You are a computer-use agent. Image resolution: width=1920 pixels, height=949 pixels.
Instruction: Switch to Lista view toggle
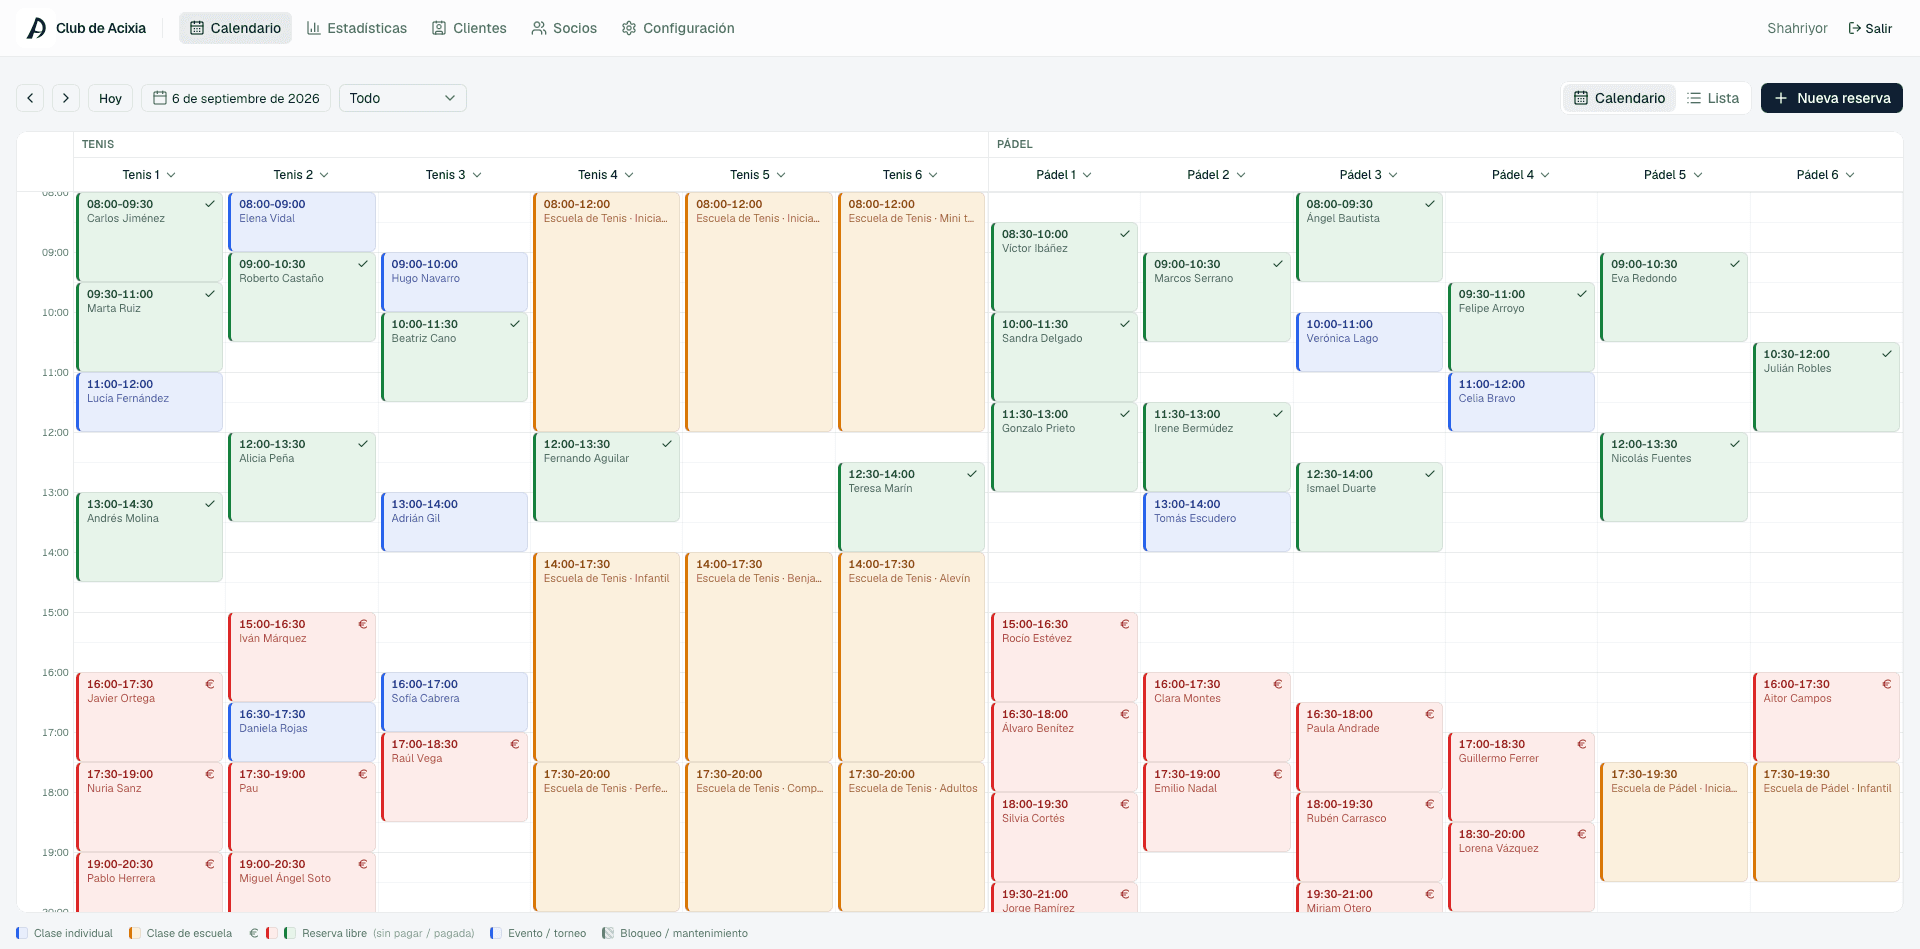pos(1713,98)
